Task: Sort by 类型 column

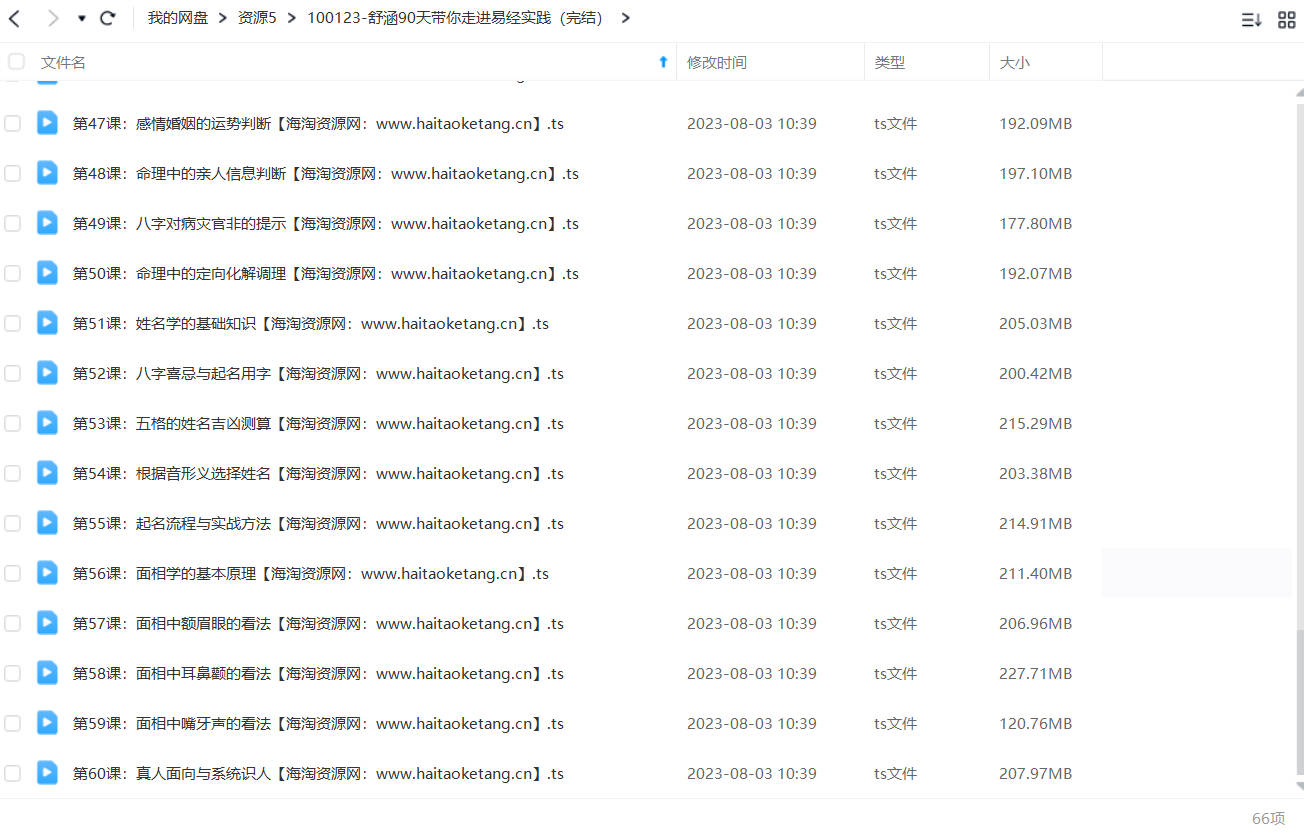Action: (889, 62)
